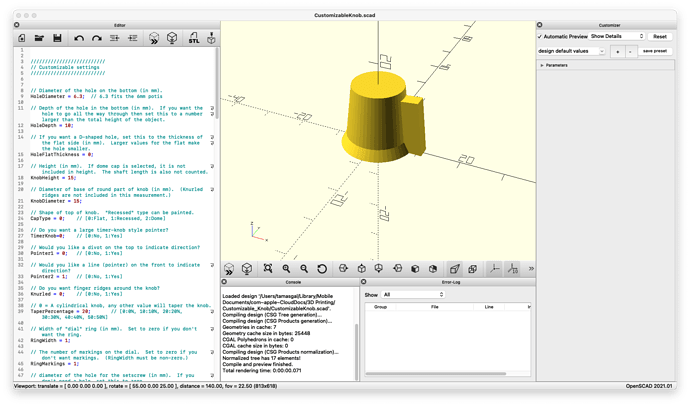690x406 pixels.
Task: Click the minus button to remove preset
Action: [630, 51]
